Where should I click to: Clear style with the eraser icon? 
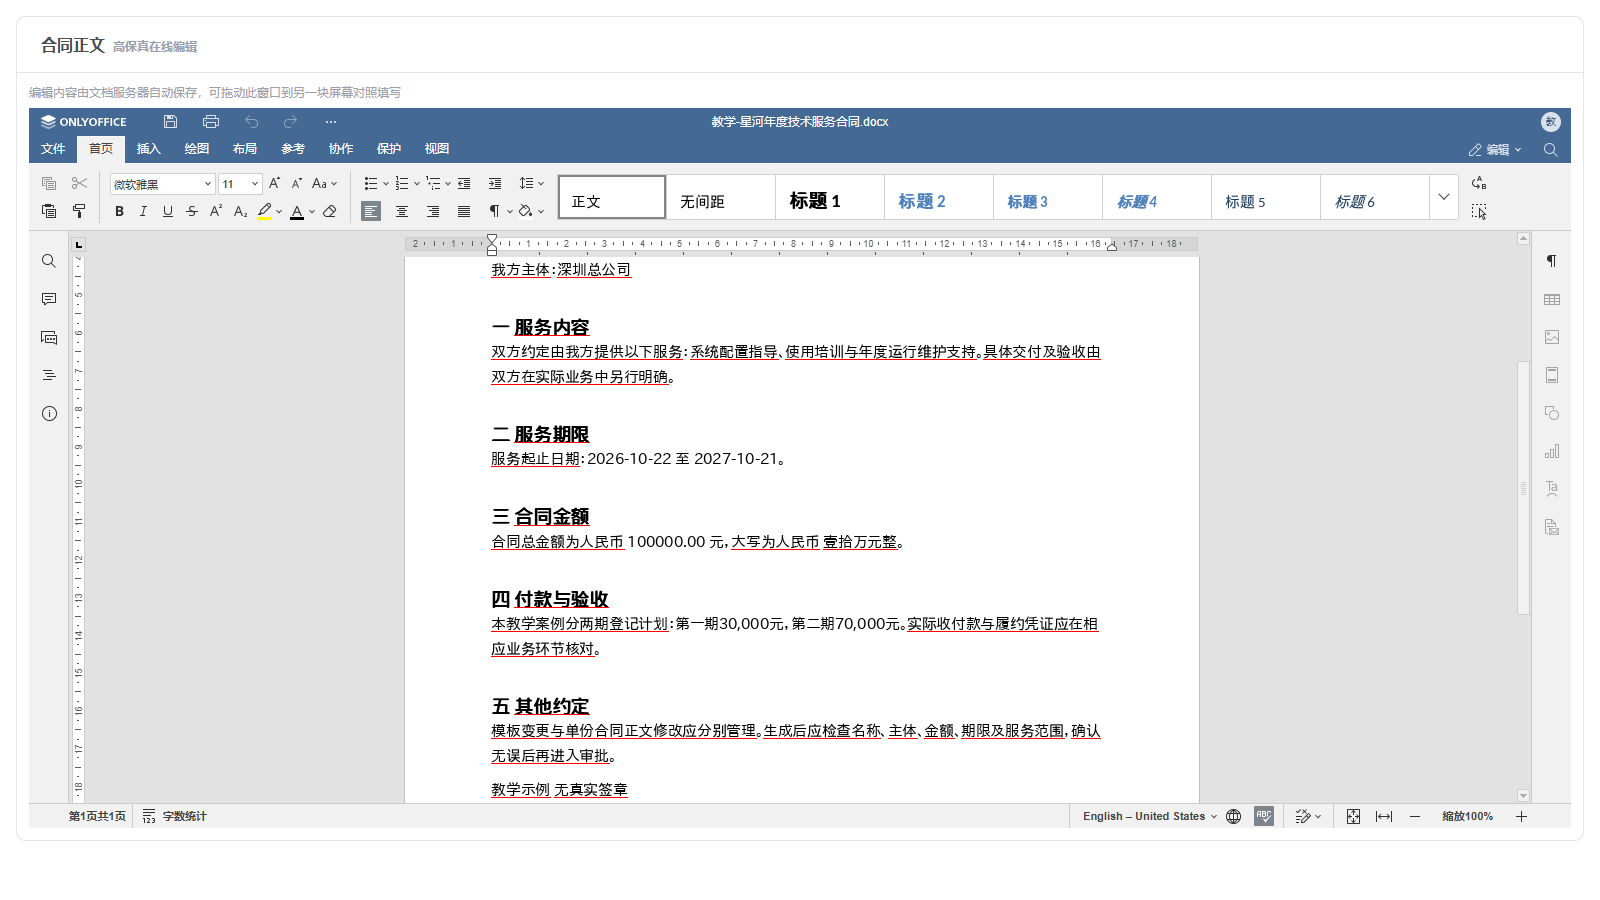tap(329, 211)
